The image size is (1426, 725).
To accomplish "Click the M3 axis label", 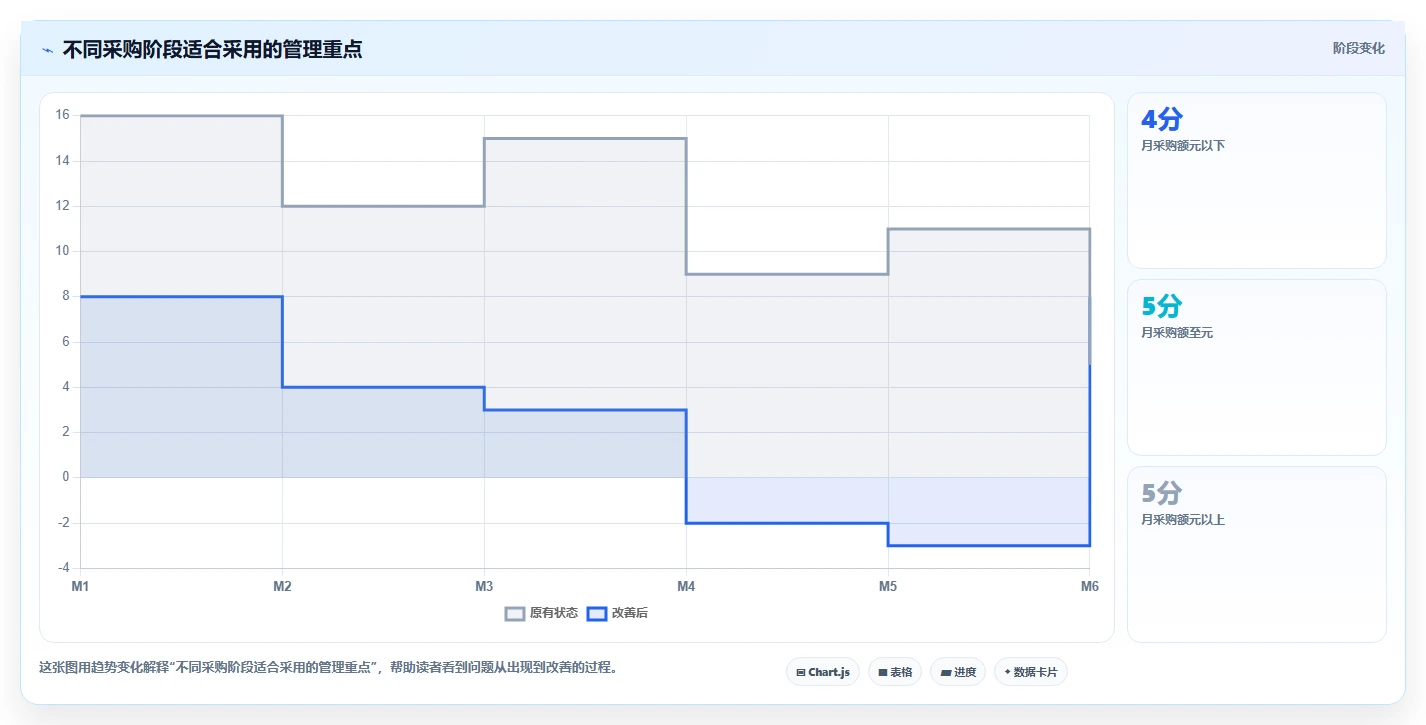I will (x=484, y=587).
